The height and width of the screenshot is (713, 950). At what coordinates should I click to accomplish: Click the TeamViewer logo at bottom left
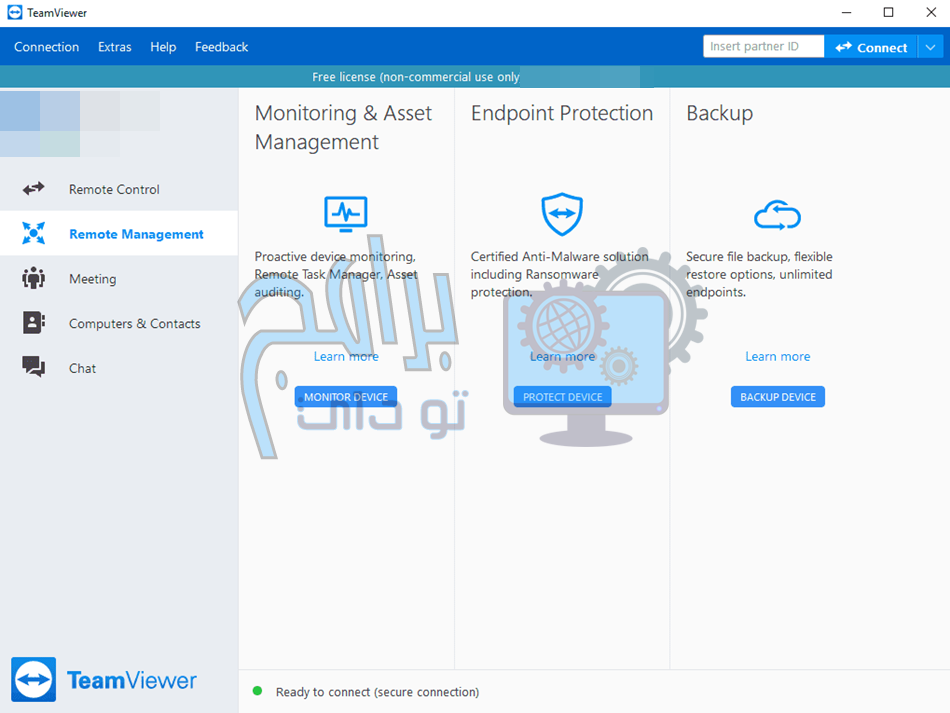(x=104, y=681)
